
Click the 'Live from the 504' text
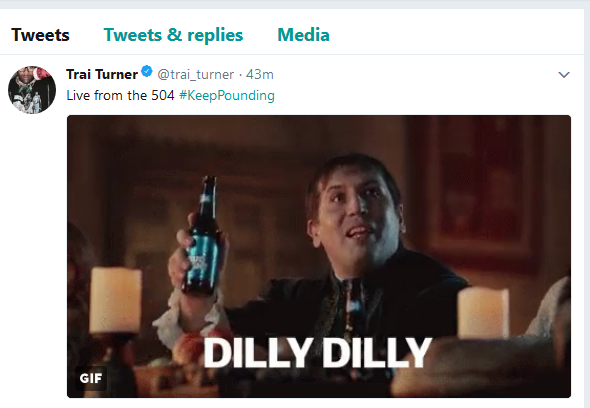120,95
